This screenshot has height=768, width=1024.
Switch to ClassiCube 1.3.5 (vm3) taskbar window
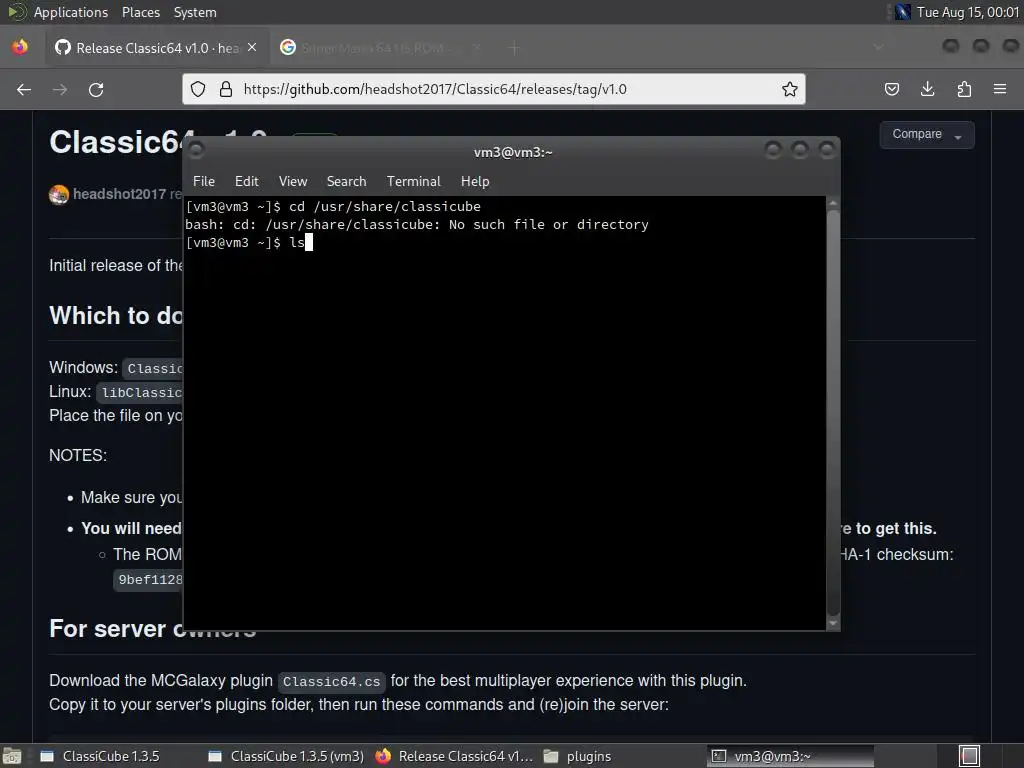click(x=287, y=756)
